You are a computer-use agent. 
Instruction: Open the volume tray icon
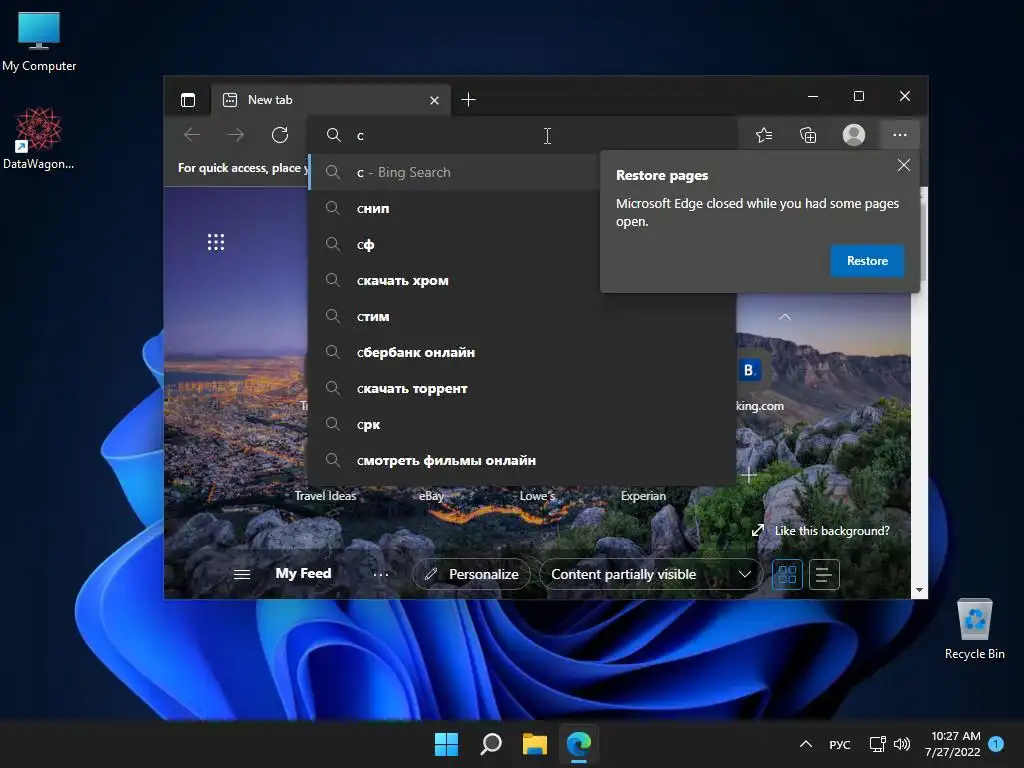tap(902, 744)
